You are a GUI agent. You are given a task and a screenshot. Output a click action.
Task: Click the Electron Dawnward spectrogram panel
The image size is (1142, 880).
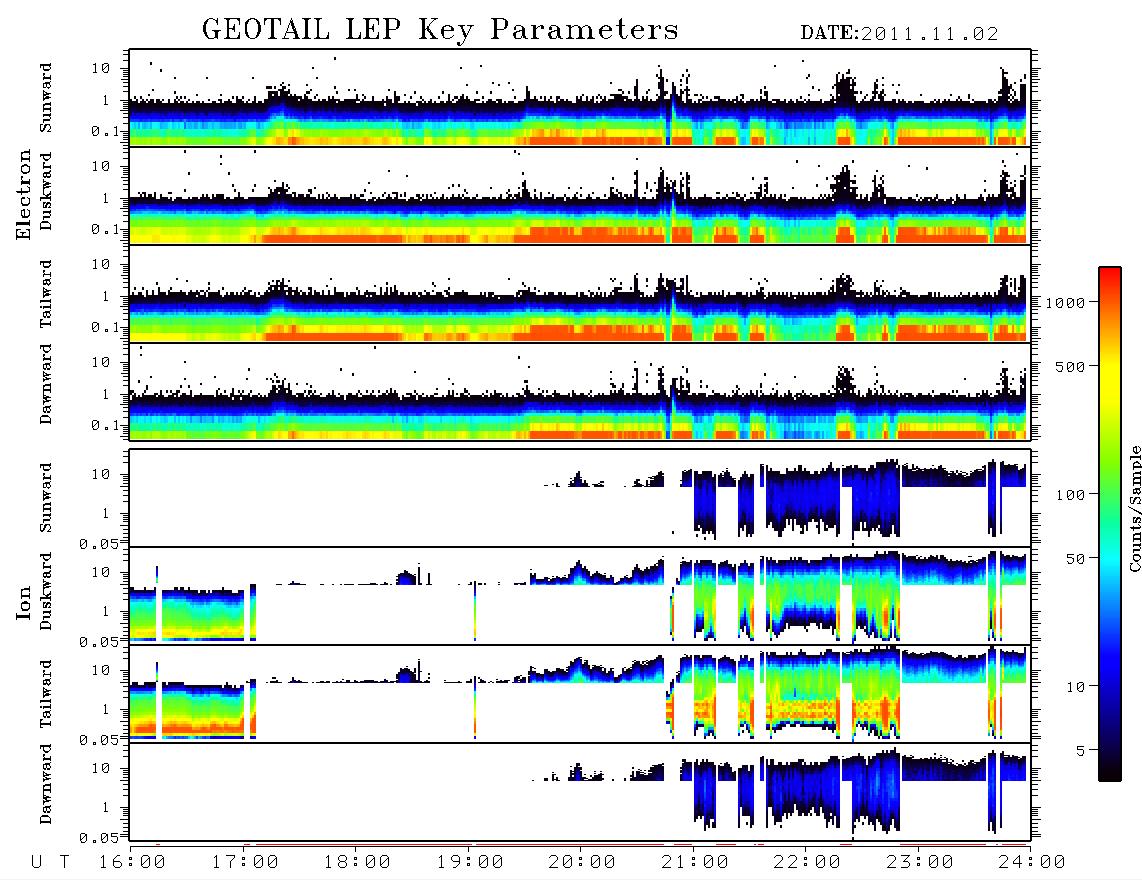coord(580,392)
